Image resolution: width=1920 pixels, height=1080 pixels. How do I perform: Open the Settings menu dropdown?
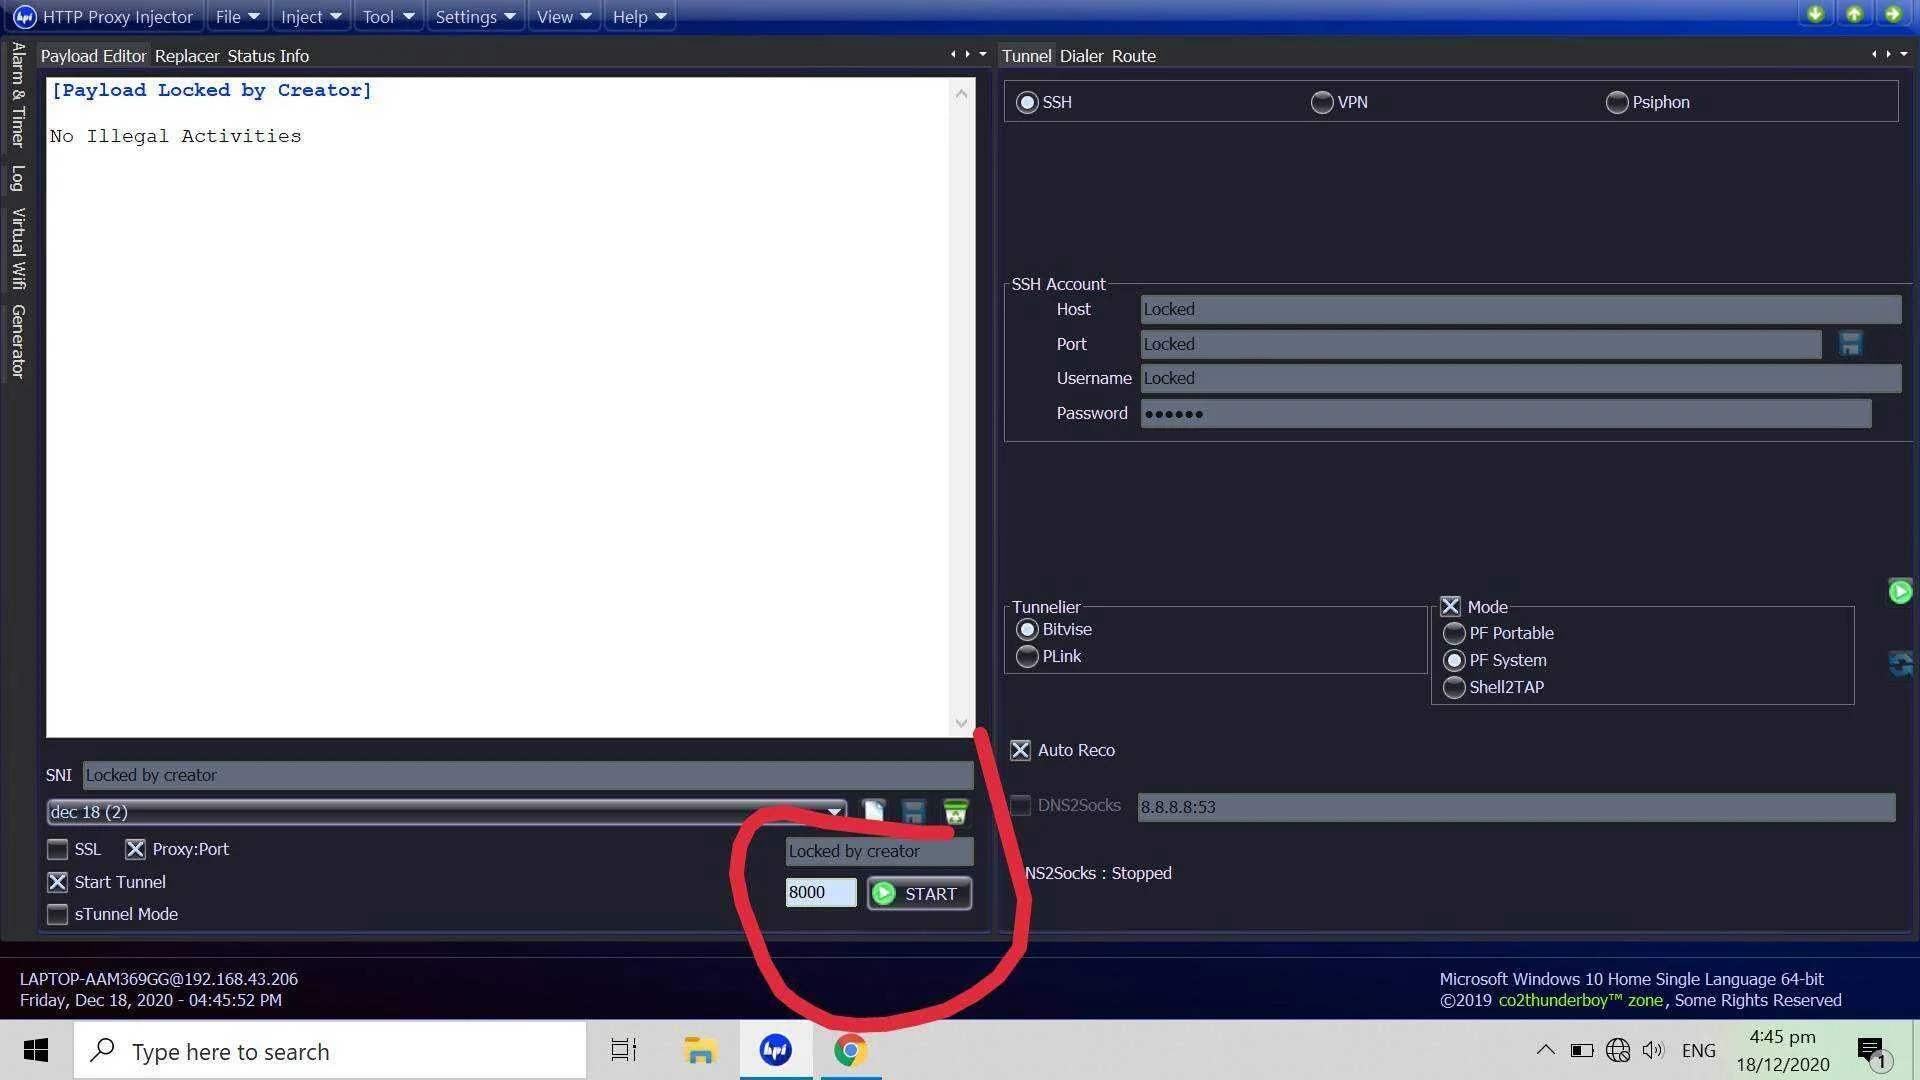coord(475,17)
